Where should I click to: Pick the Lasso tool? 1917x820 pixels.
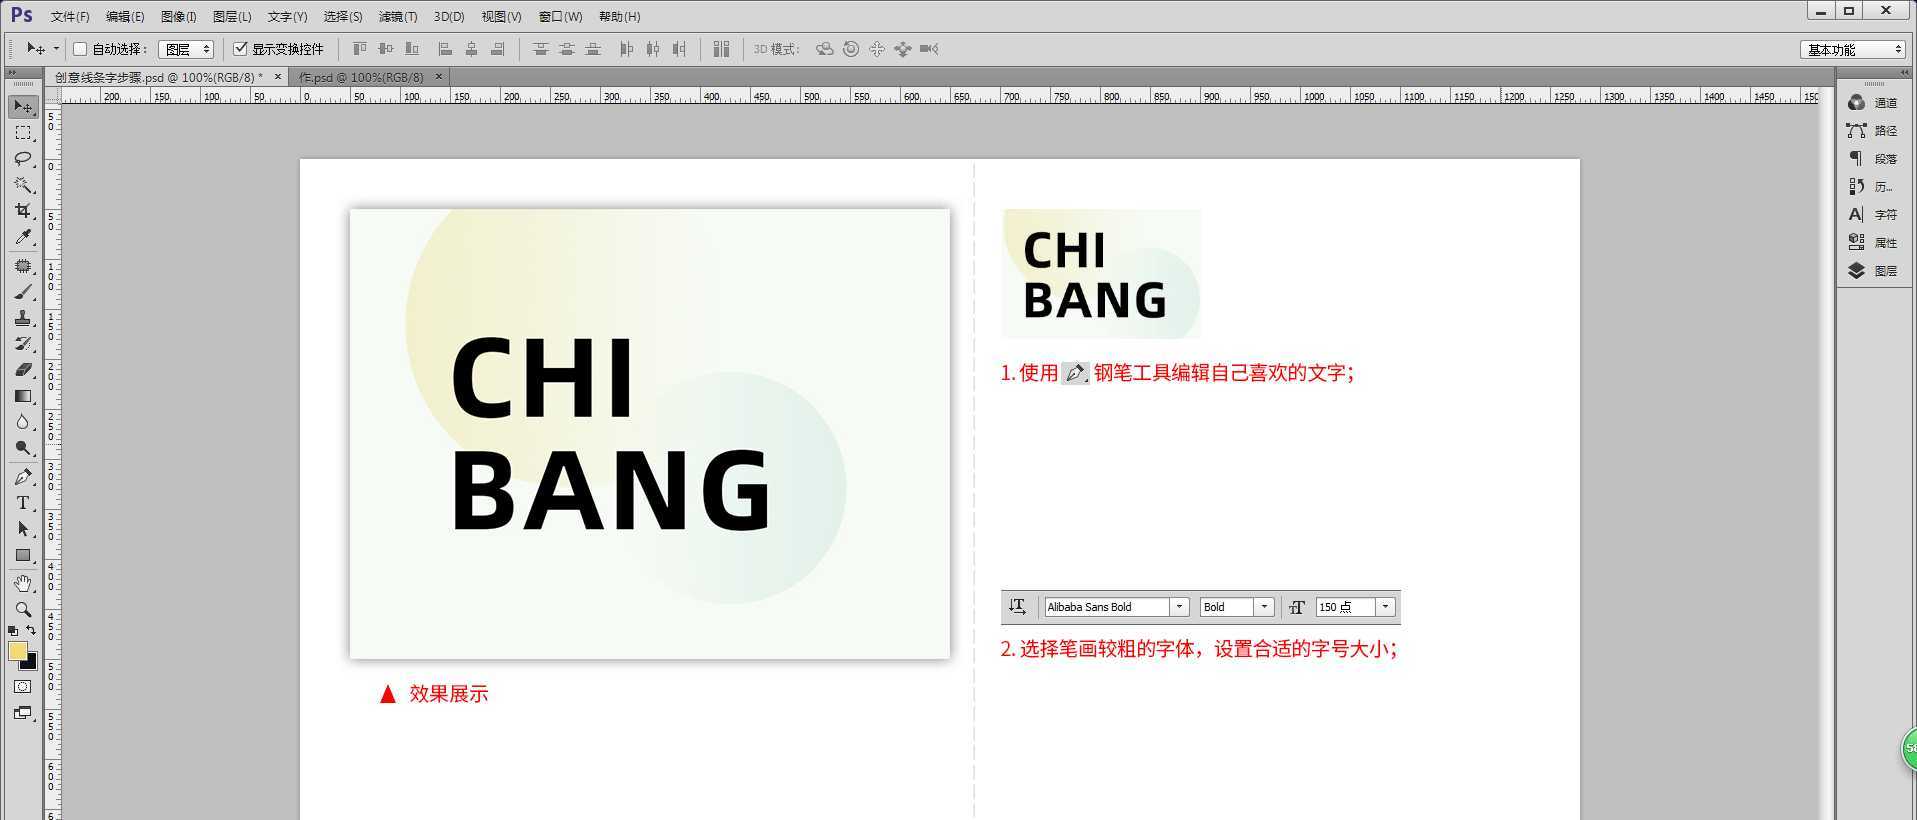[x=23, y=159]
